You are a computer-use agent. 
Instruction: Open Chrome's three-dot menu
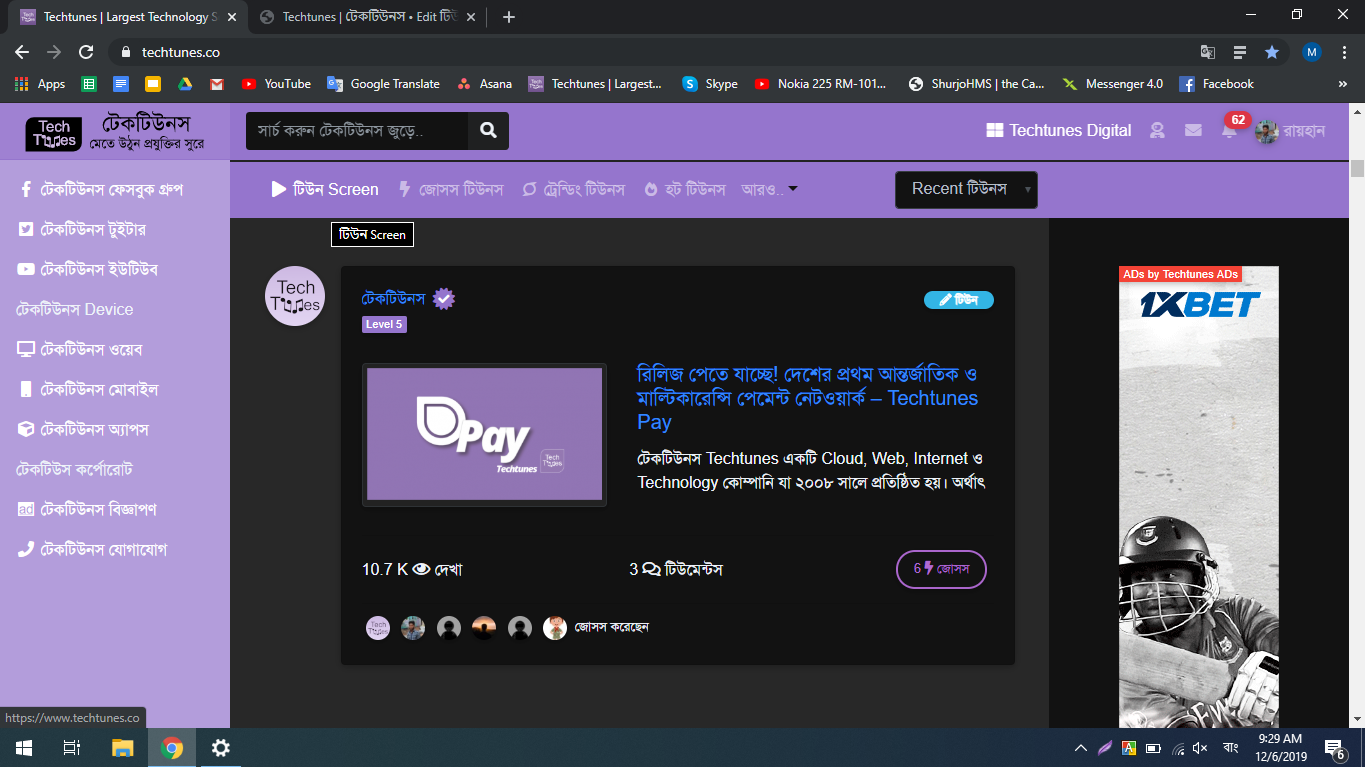[1344, 52]
